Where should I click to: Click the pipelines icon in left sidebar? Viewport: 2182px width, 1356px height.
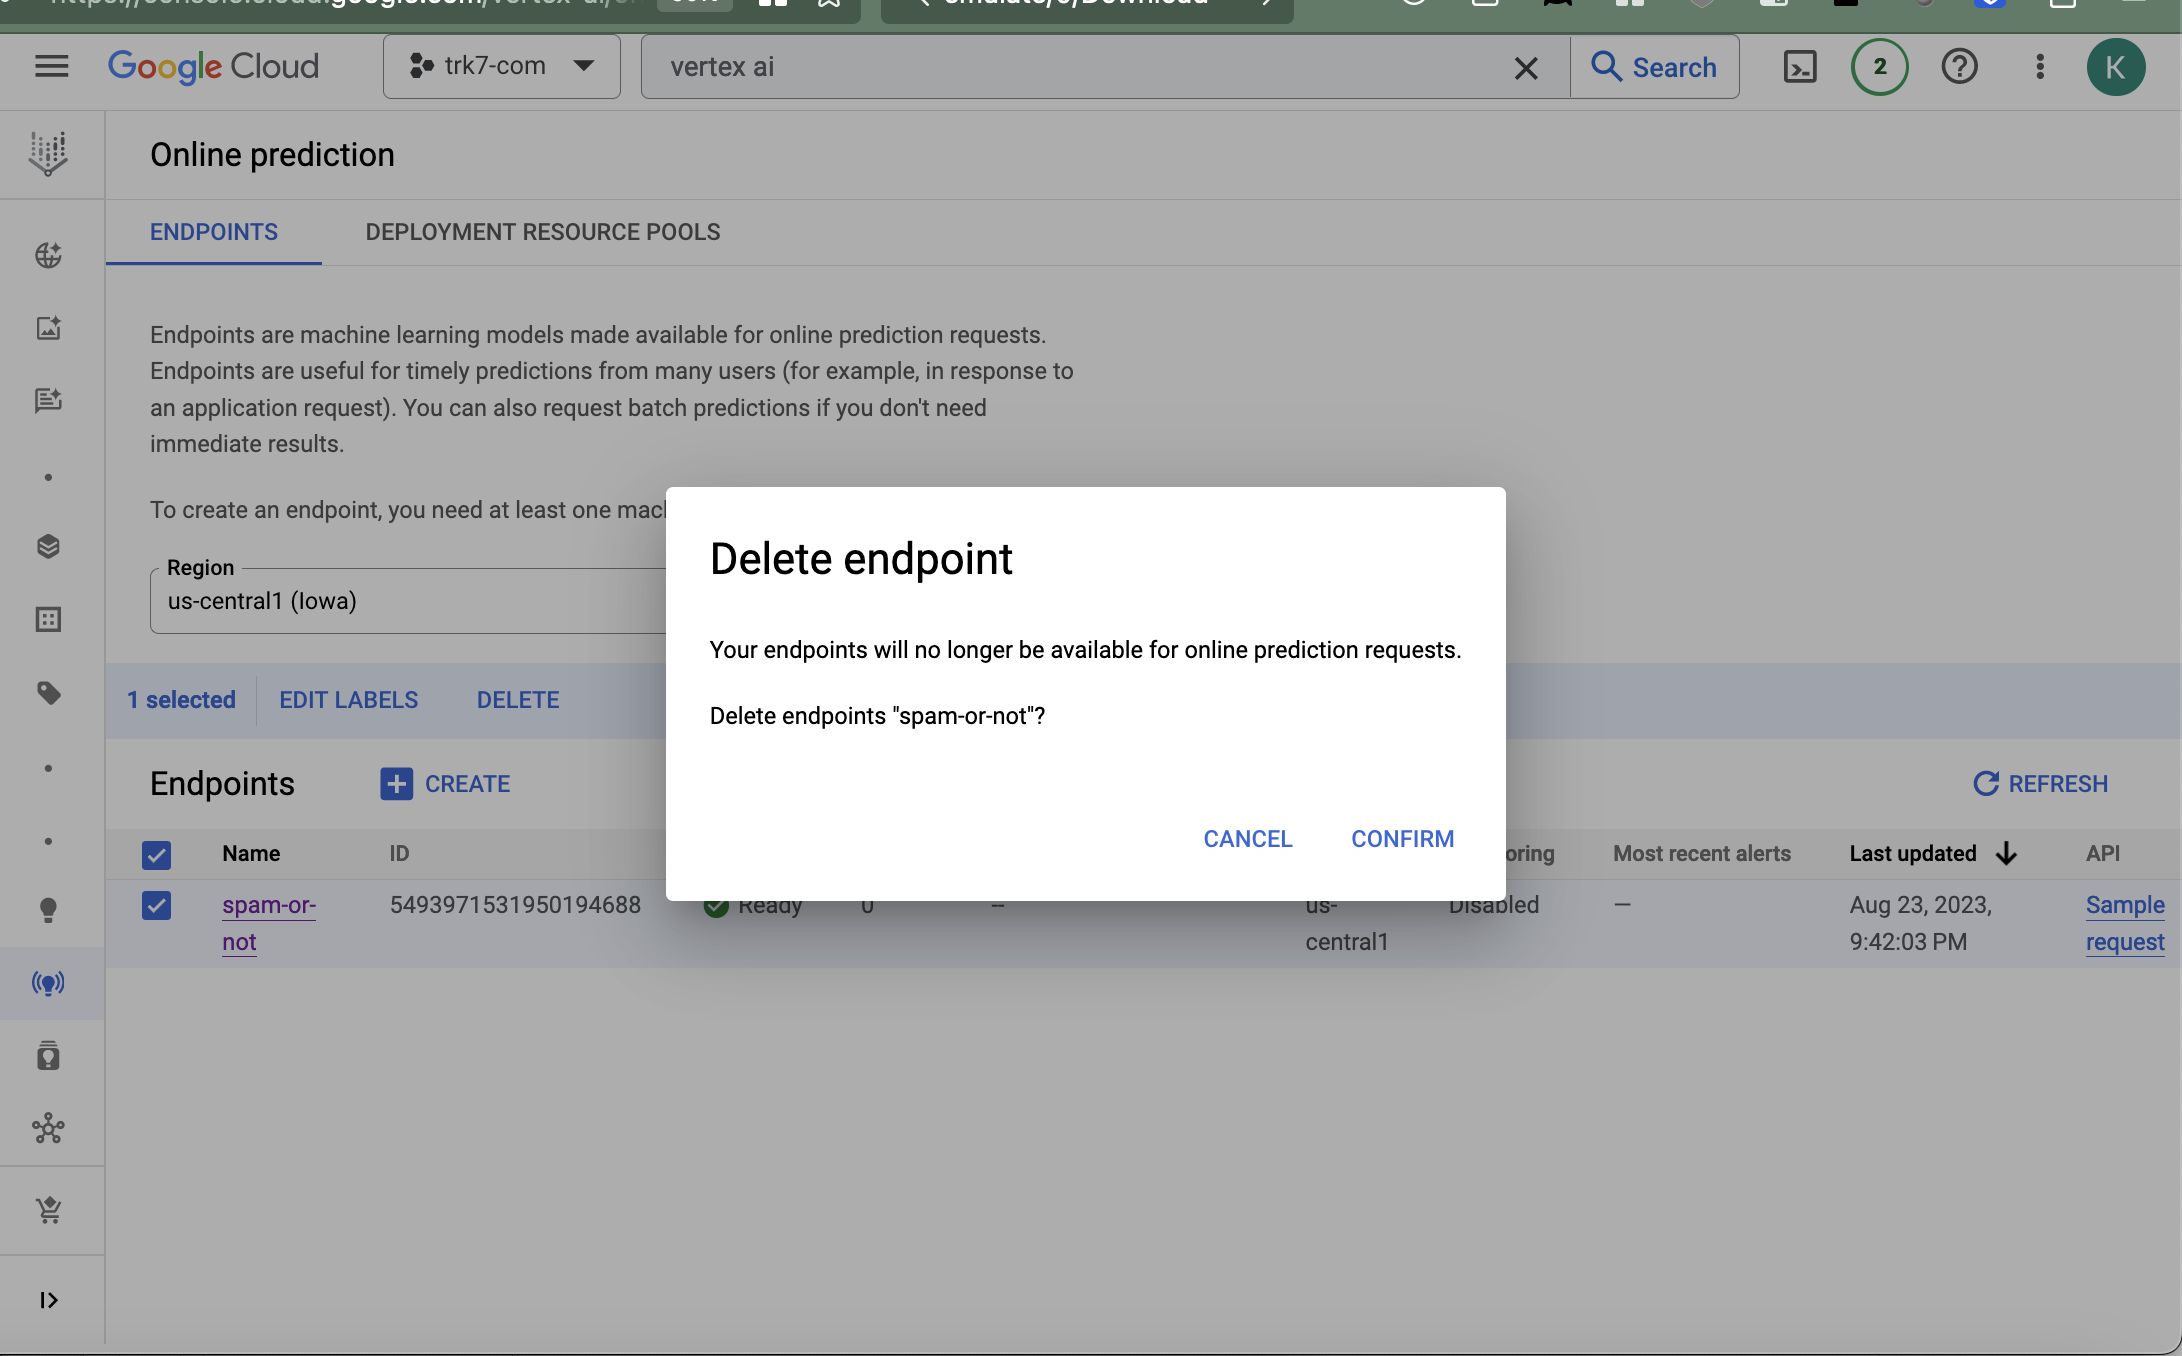(x=48, y=1128)
